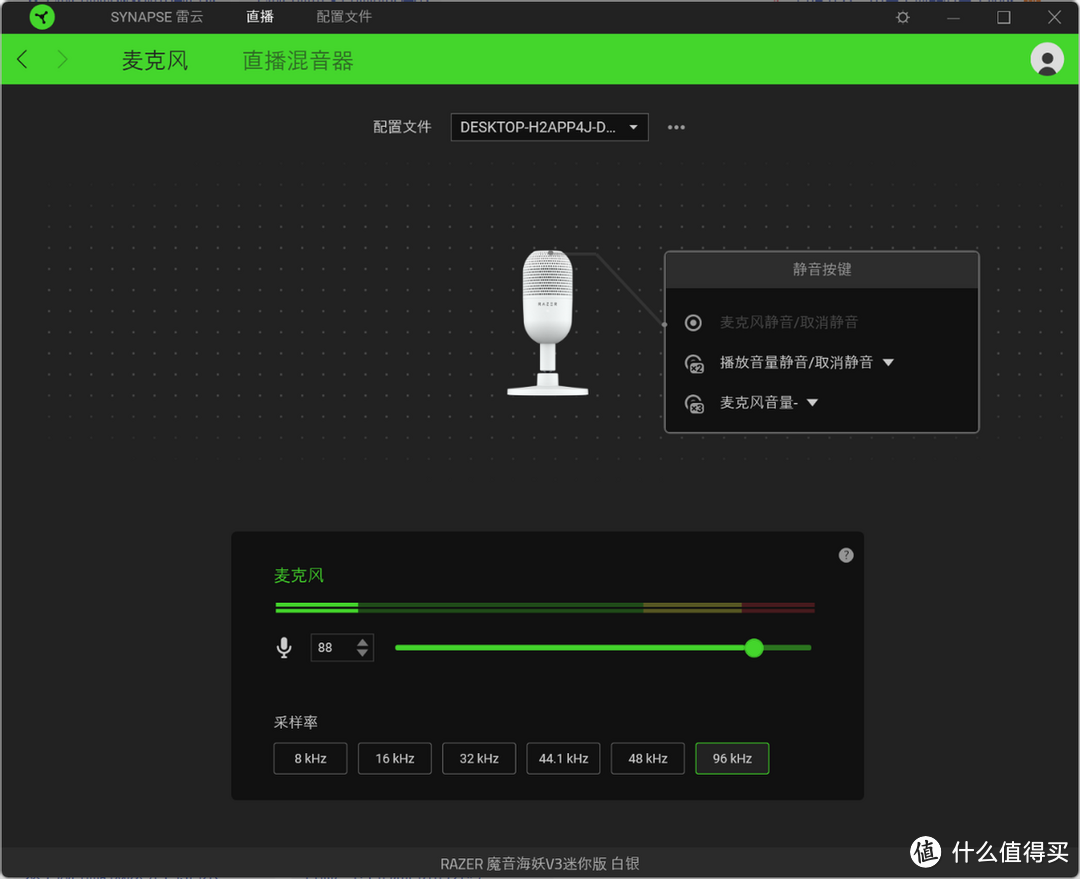Select 44.1 kHz sample rate
Image resolution: width=1080 pixels, height=879 pixels.
point(563,758)
